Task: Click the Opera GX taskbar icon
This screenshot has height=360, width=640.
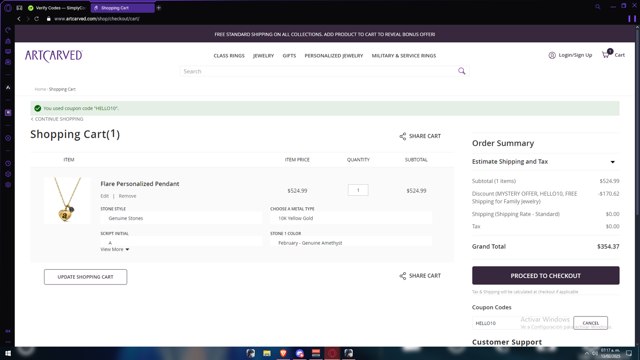Action: click(x=332, y=353)
